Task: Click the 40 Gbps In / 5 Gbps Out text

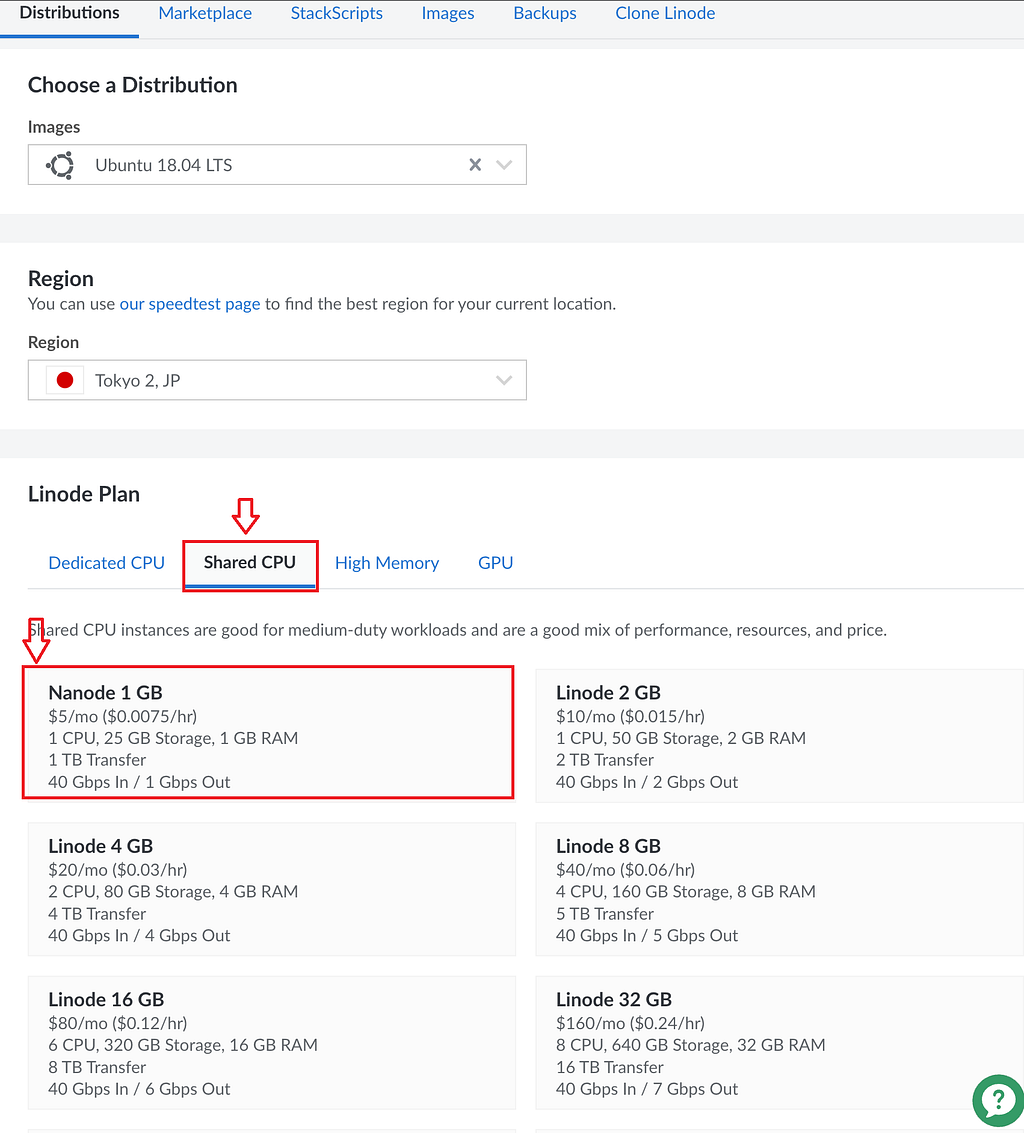Action: tap(647, 936)
